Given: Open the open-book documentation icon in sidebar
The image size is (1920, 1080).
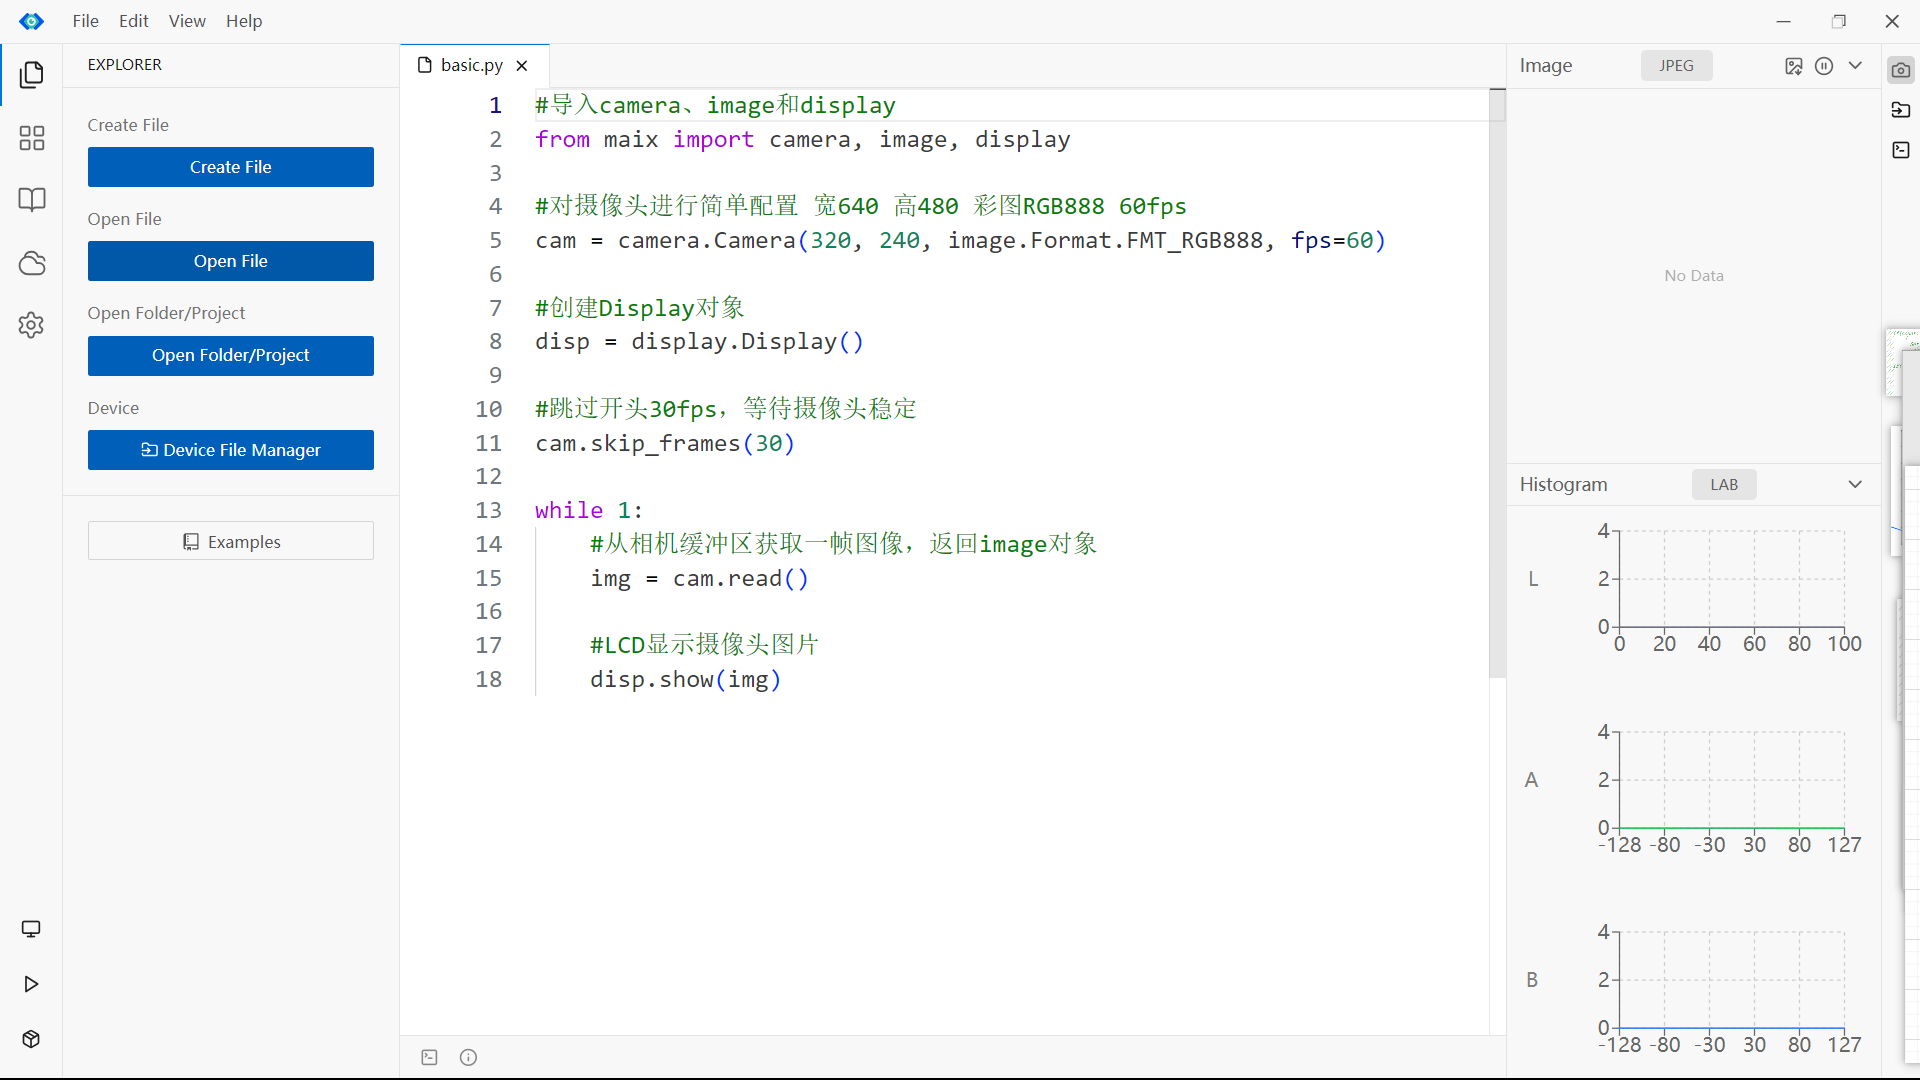Looking at the screenshot, I should (32, 200).
